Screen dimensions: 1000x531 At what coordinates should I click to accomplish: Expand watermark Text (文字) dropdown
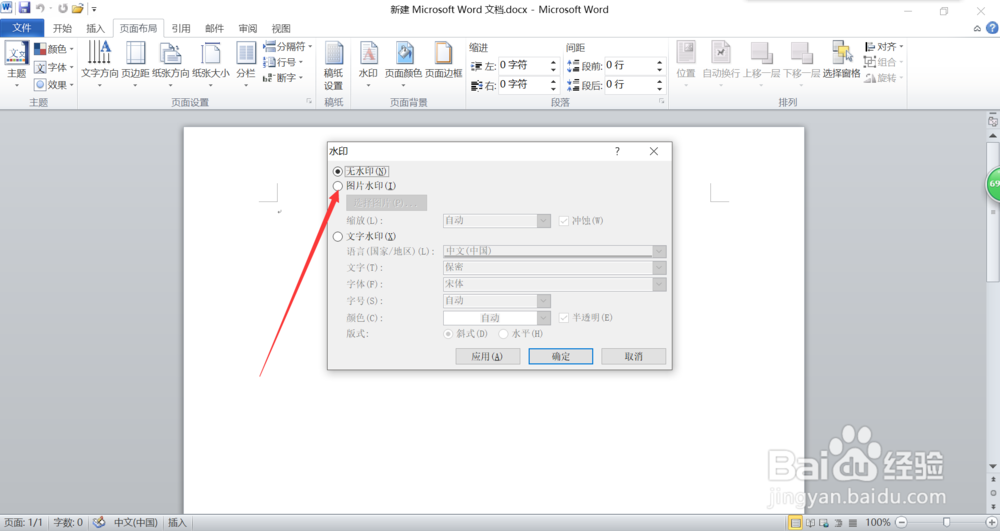click(659, 268)
